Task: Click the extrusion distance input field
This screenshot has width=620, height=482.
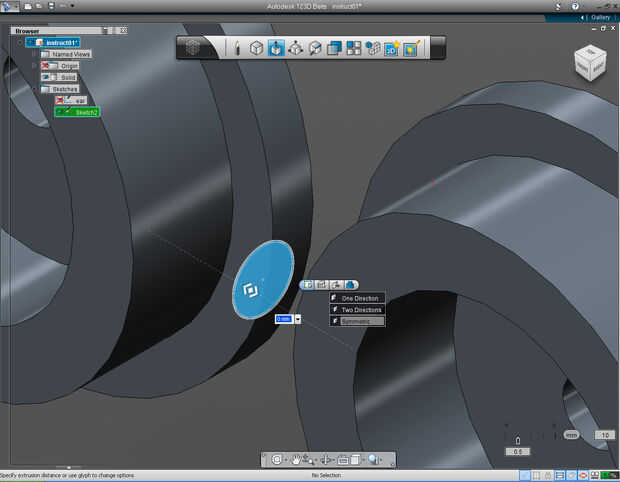Action: click(x=283, y=319)
